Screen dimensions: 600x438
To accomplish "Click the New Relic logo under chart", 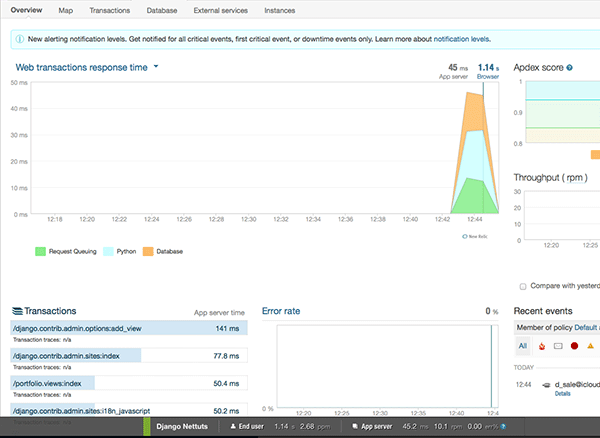I will [475, 236].
